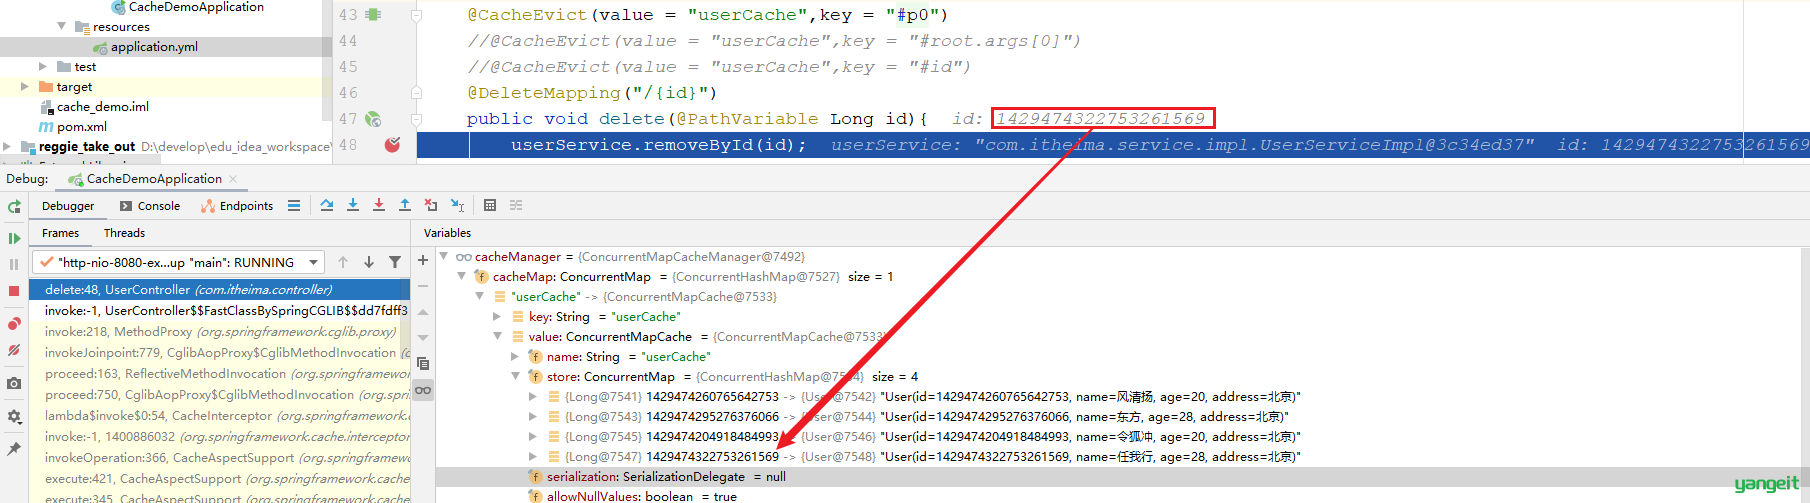Collapse cacheMap ConcurrentMap node
The width and height of the screenshot is (1810, 503).
pyautogui.click(x=461, y=276)
